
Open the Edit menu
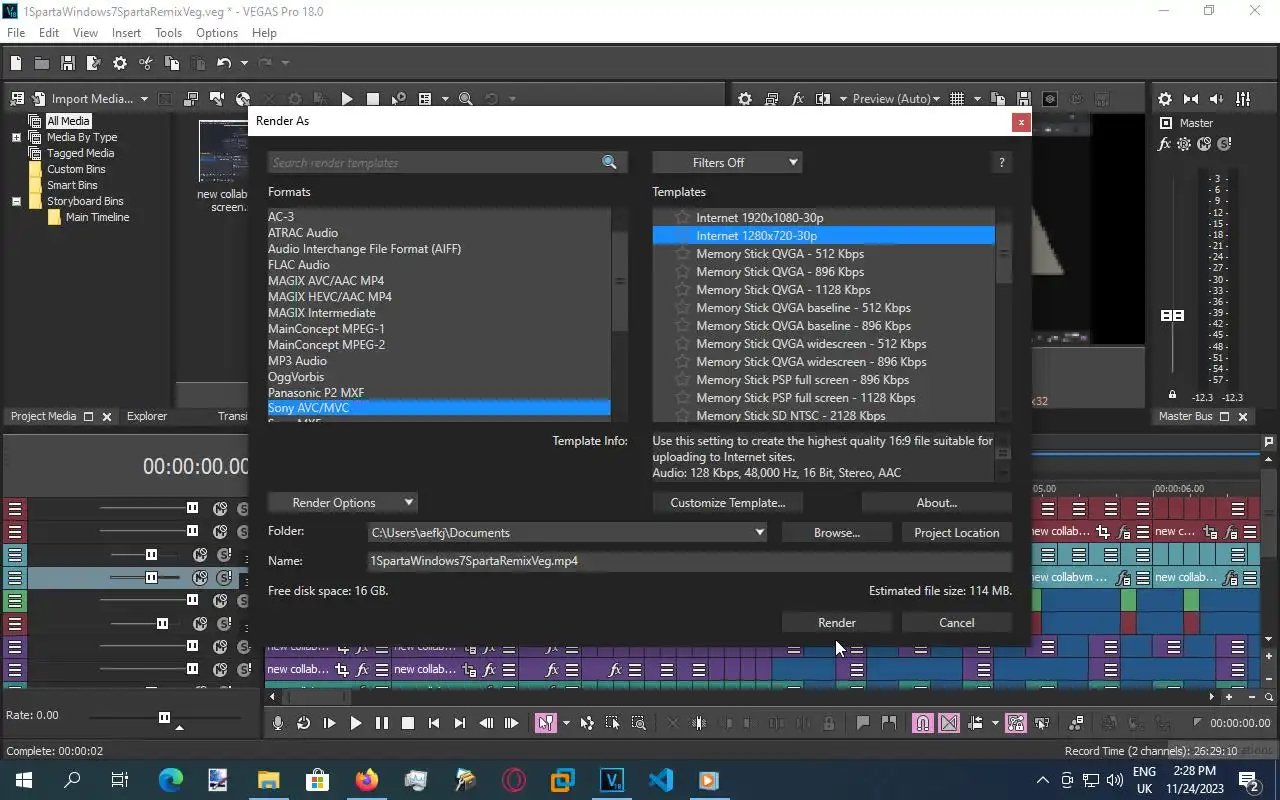tap(49, 33)
